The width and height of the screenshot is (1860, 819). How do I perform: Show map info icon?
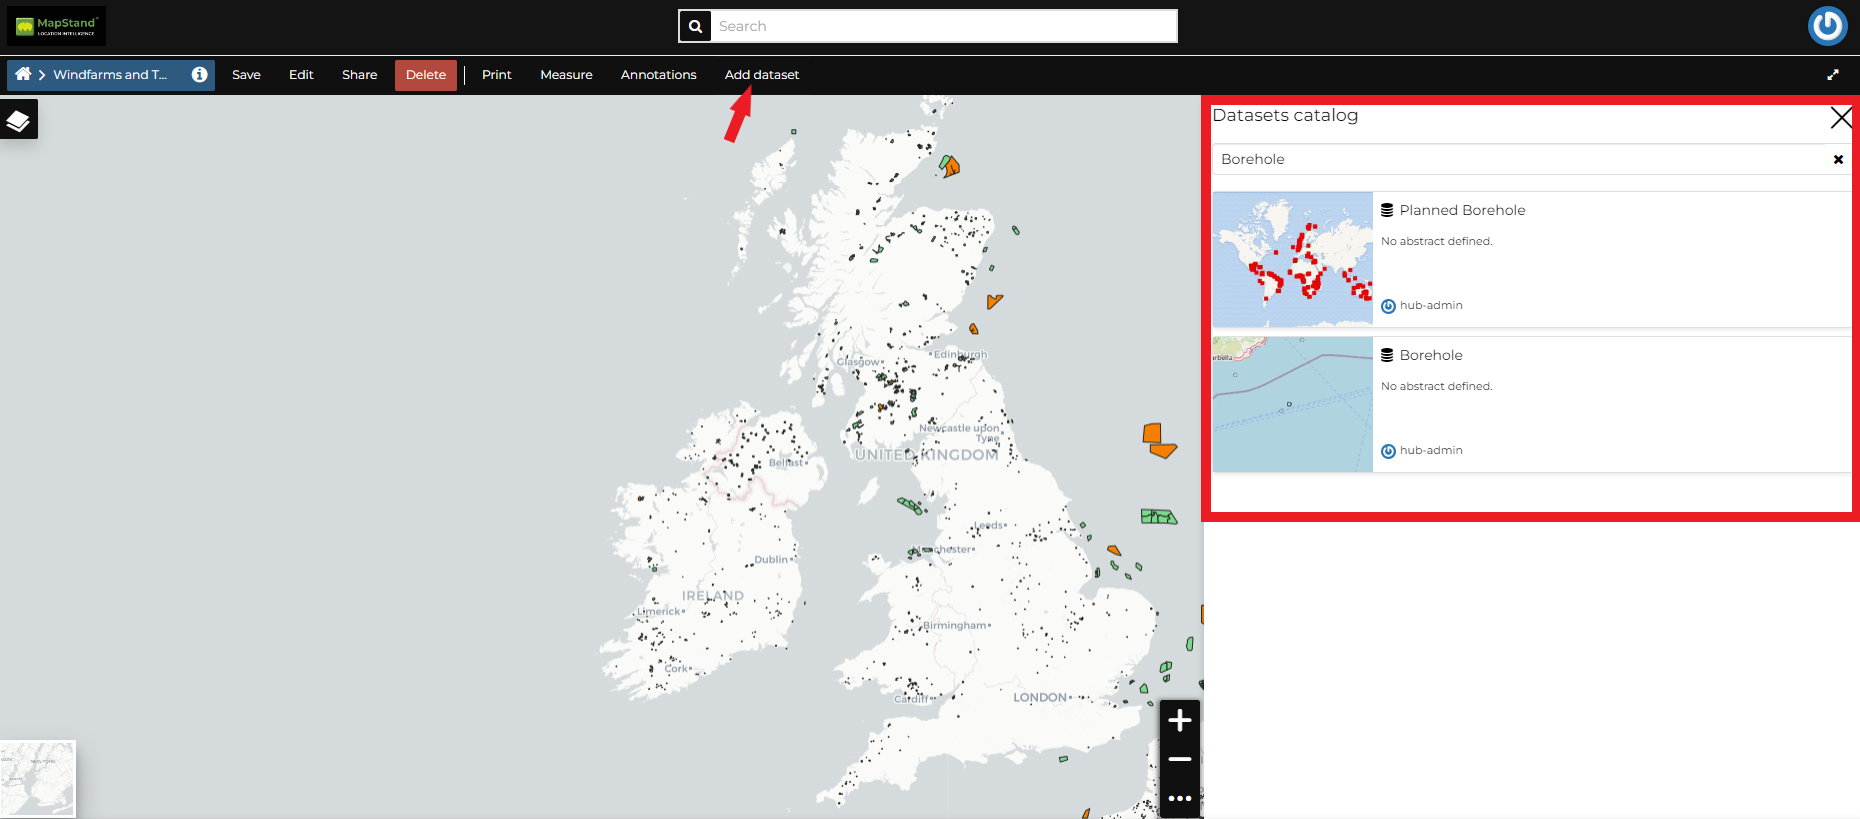tap(199, 74)
